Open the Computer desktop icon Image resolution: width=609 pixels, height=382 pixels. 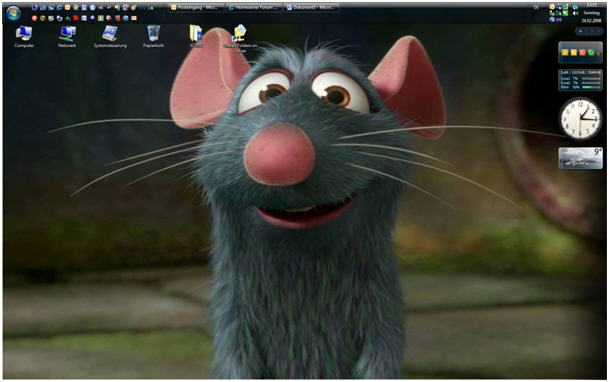[24, 36]
